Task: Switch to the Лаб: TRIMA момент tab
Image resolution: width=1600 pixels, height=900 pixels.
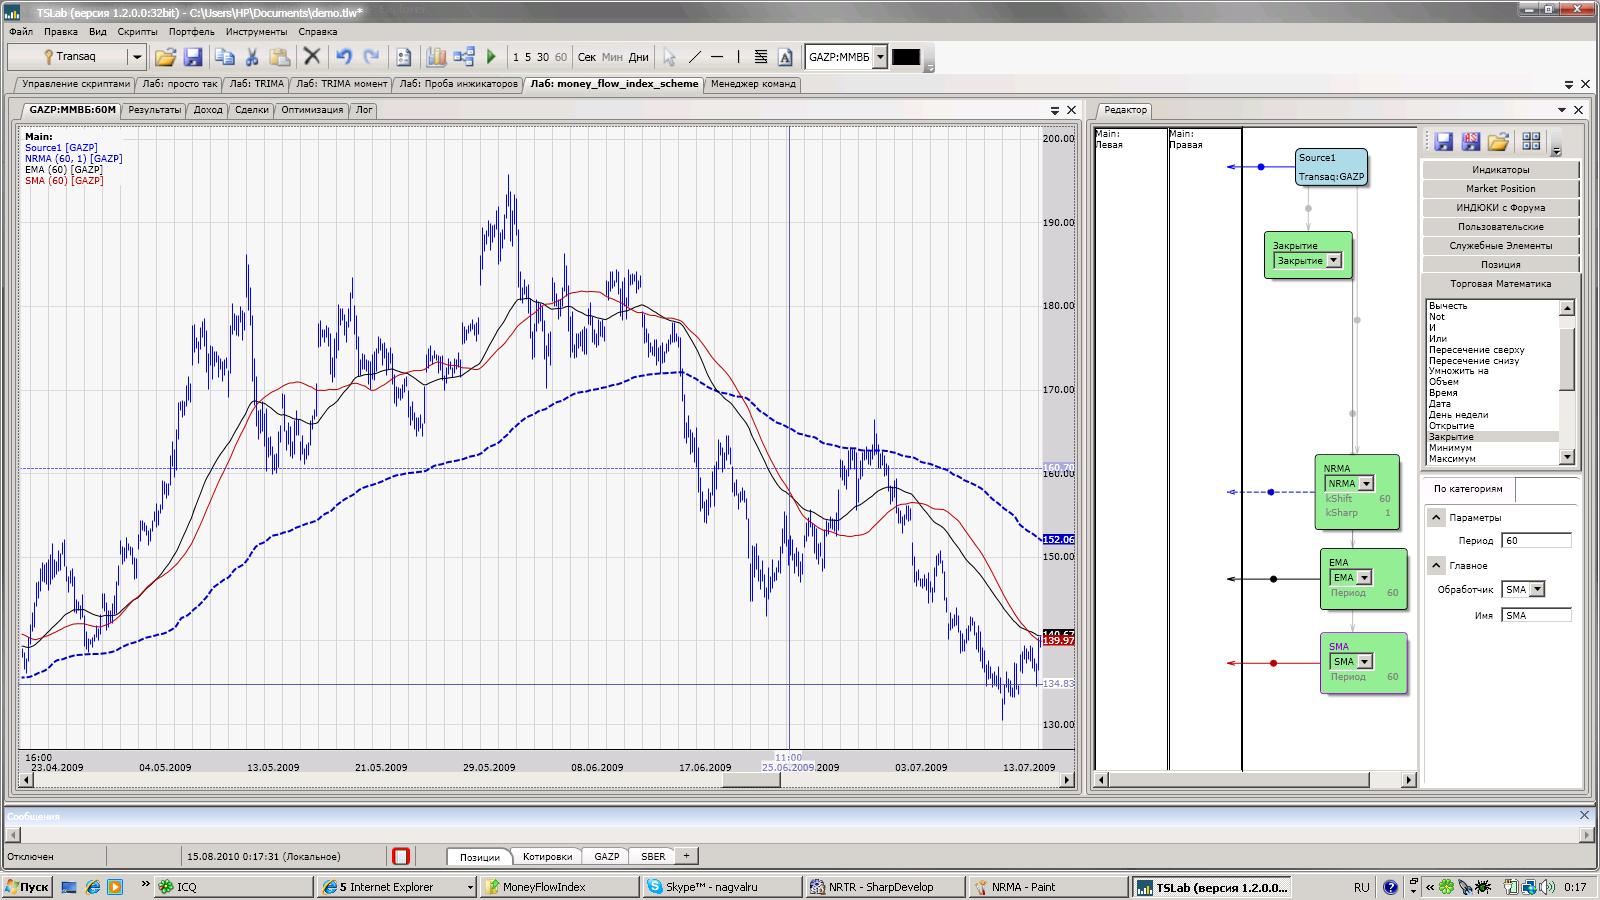Action: [341, 84]
